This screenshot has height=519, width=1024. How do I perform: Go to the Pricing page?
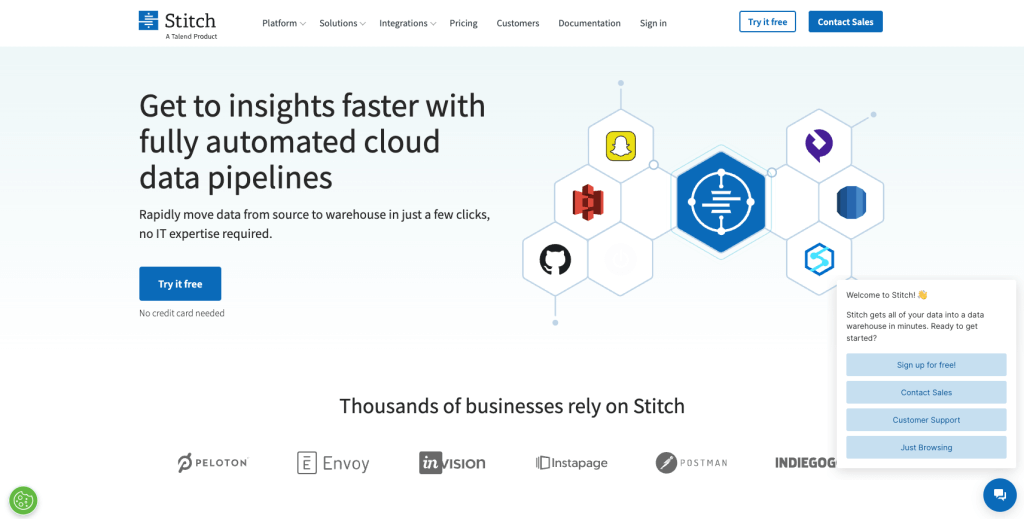pos(463,23)
